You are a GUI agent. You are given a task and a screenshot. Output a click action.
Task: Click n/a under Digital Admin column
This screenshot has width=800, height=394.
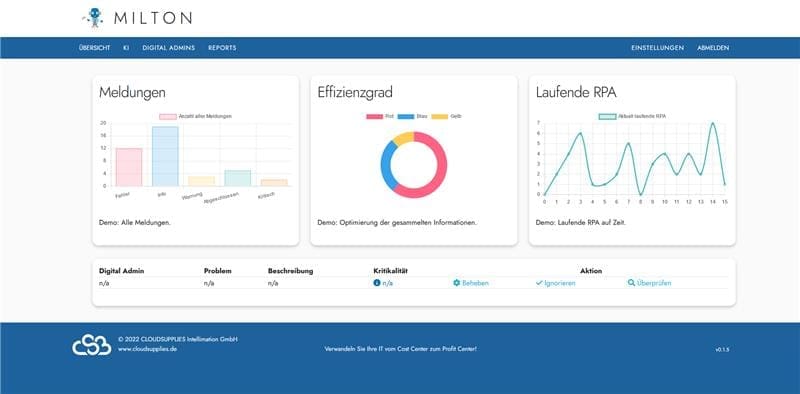pos(104,283)
